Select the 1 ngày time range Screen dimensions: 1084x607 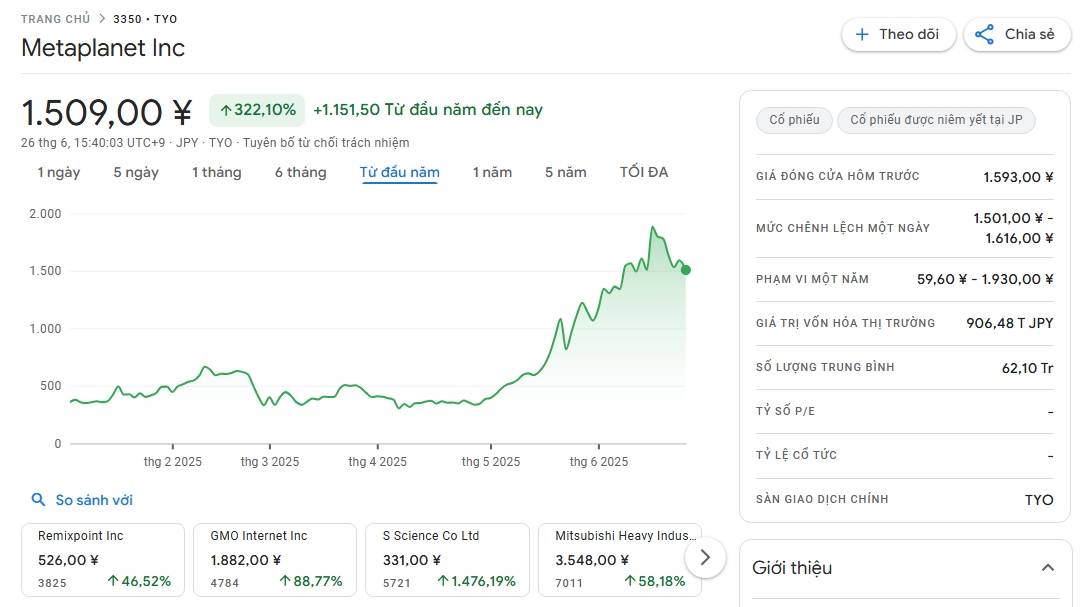pos(59,172)
